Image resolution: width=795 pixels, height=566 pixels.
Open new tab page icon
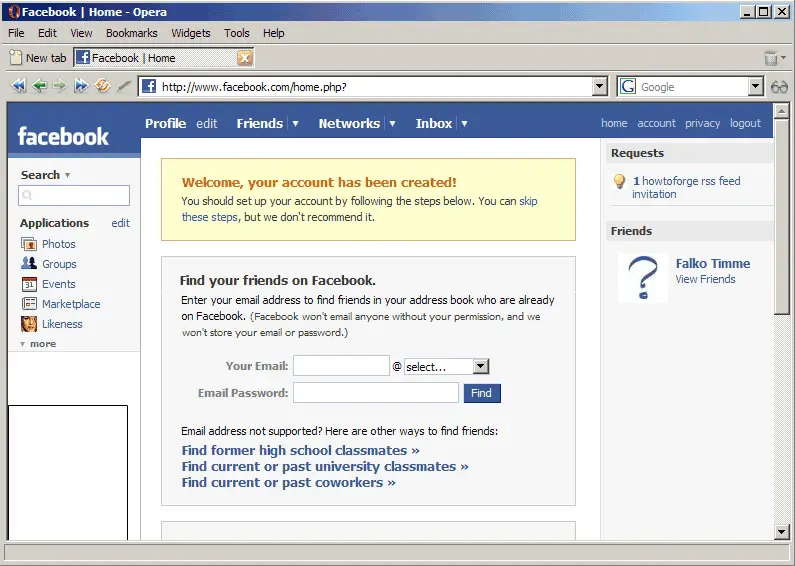click(x=16, y=58)
